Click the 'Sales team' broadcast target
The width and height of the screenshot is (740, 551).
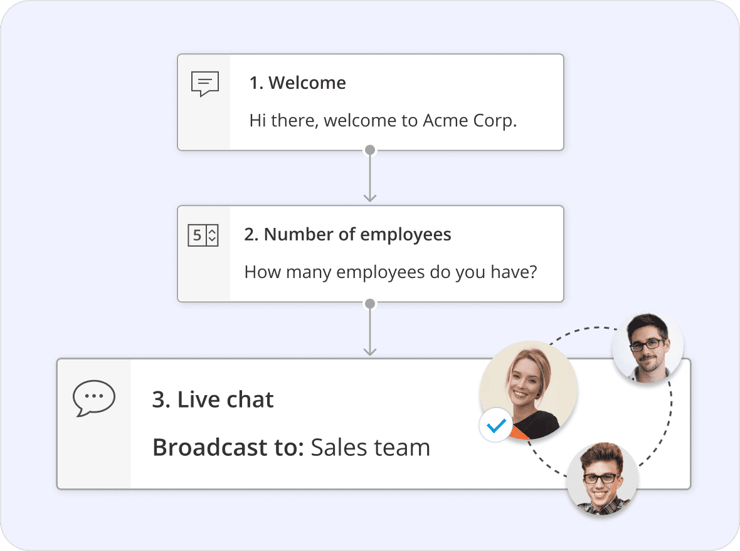[x=370, y=447]
